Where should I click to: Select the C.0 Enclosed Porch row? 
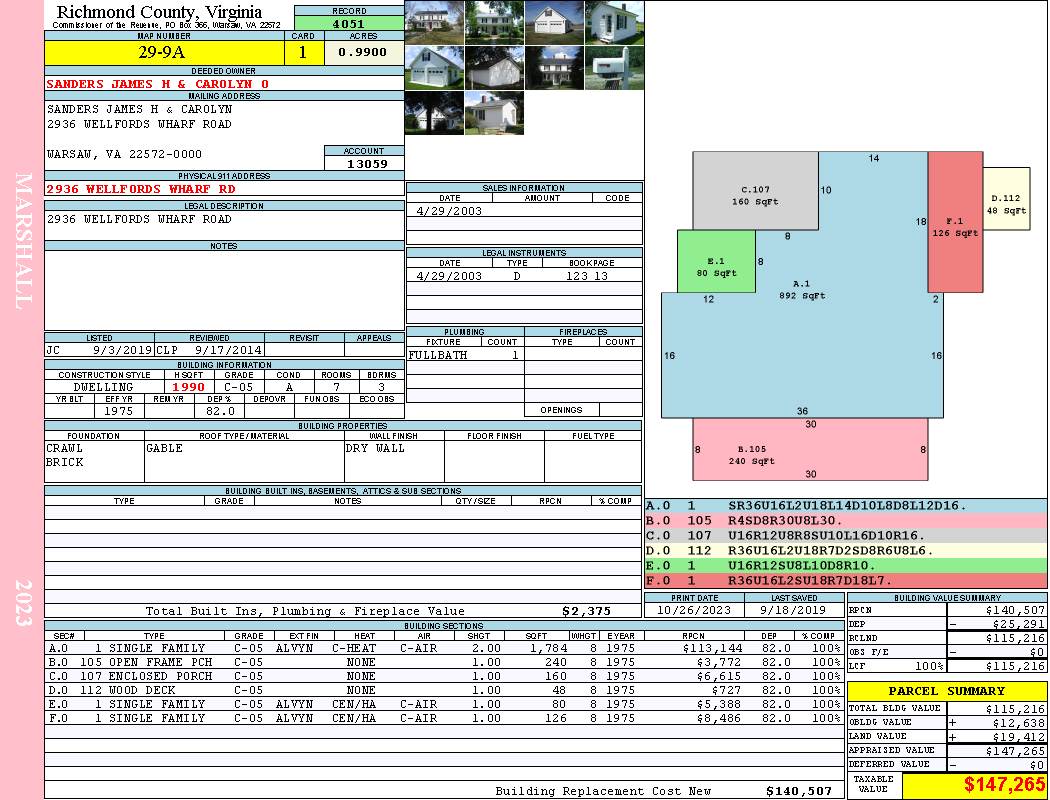(x=443, y=676)
